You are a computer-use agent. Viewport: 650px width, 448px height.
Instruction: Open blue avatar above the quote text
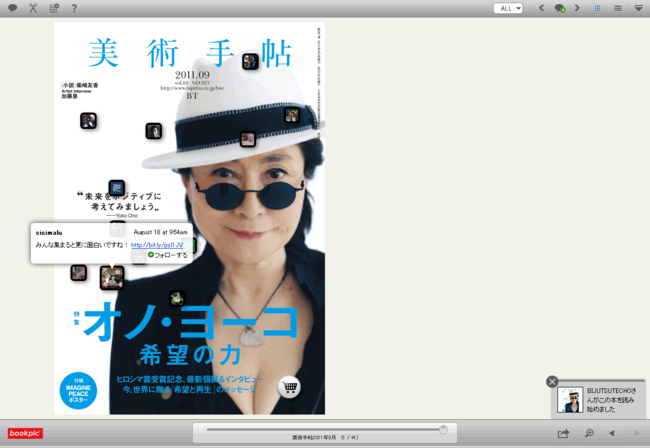click(117, 188)
